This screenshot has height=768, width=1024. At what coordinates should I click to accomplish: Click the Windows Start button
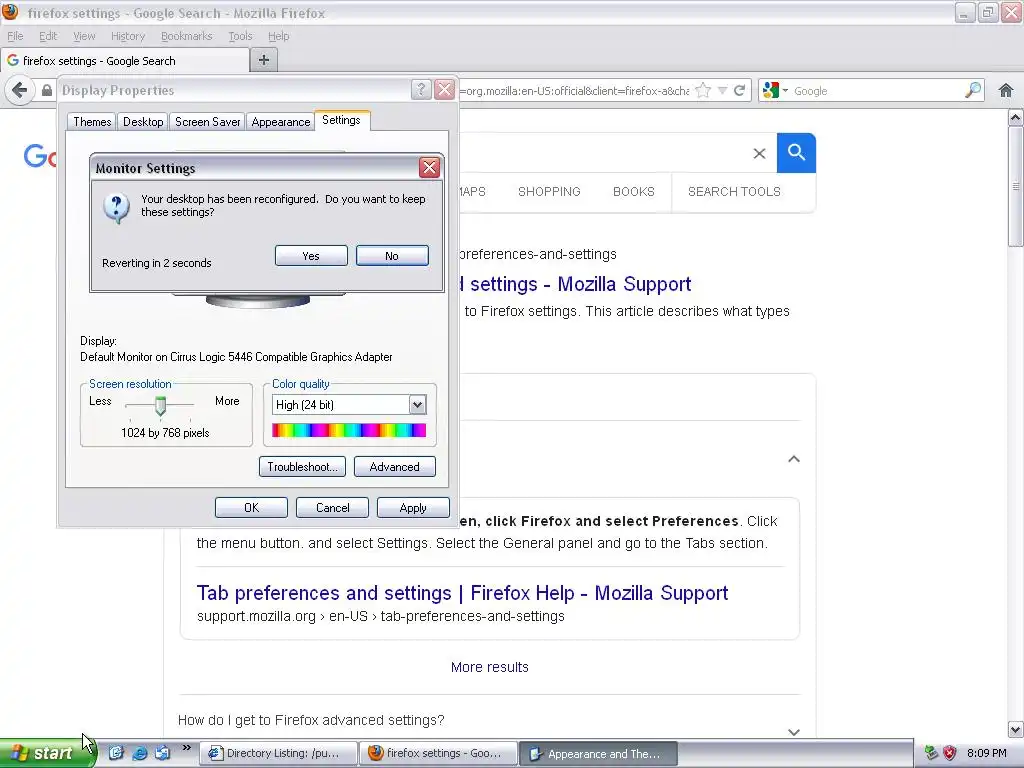47,753
